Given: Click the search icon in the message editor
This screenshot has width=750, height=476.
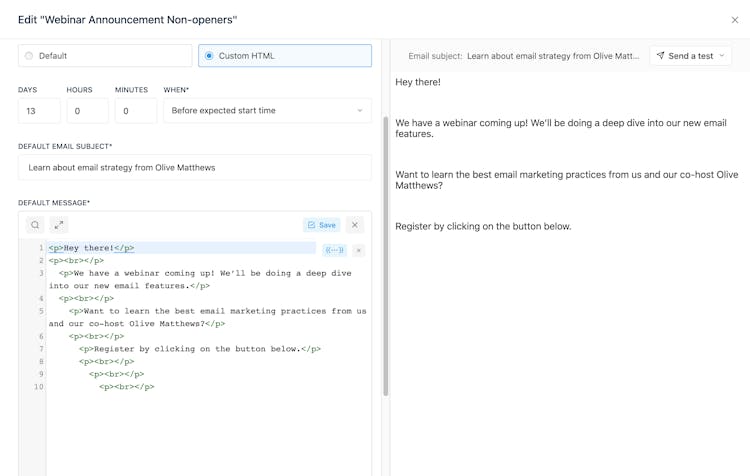Looking at the screenshot, I should (x=35, y=225).
